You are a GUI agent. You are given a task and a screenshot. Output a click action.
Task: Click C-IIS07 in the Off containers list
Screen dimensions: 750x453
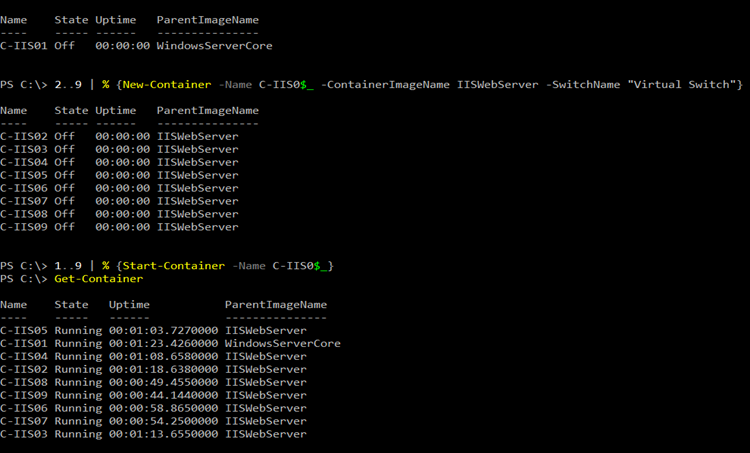(x=23, y=201)
